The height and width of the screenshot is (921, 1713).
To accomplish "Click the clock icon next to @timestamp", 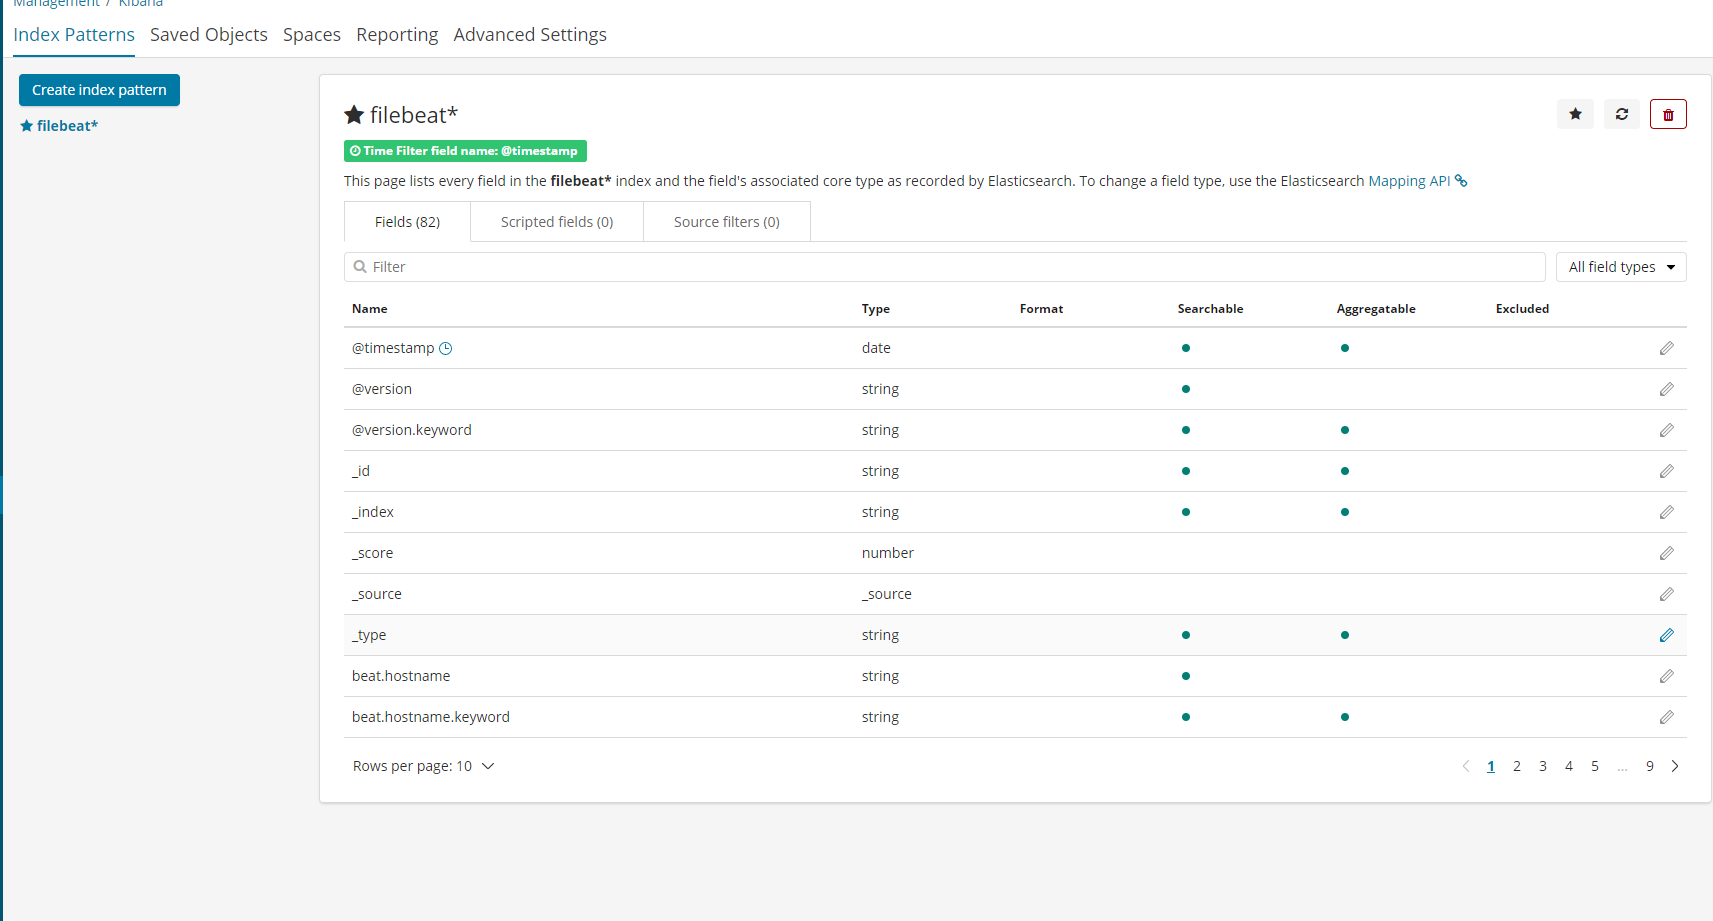I will click(x=446, y=348).
